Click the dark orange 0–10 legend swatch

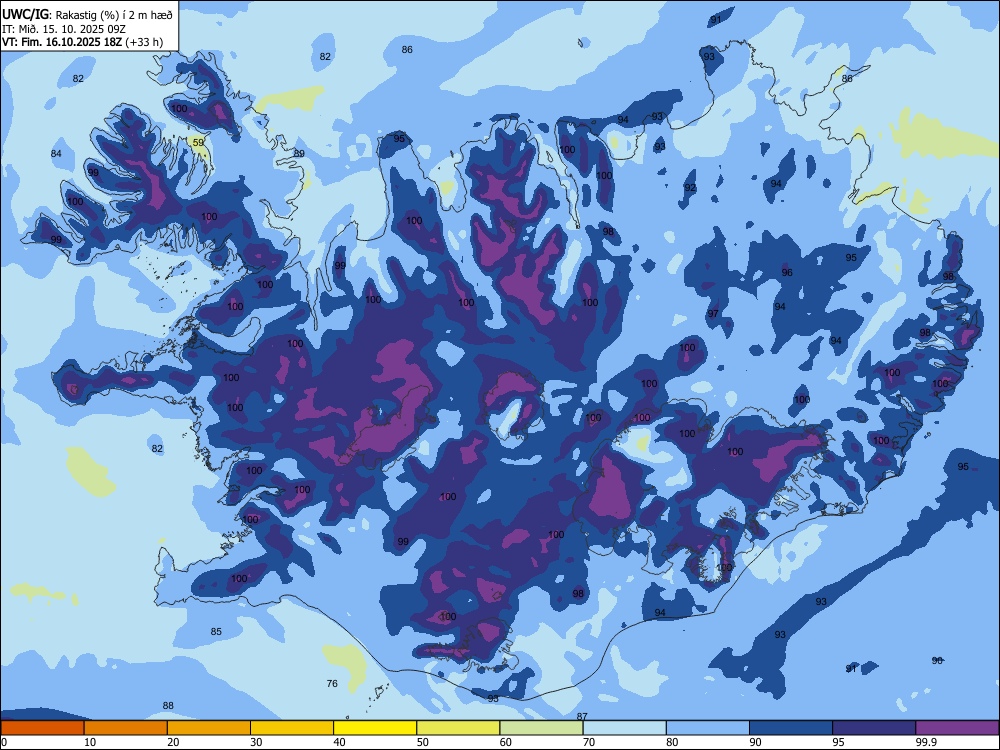pos(42,728)
